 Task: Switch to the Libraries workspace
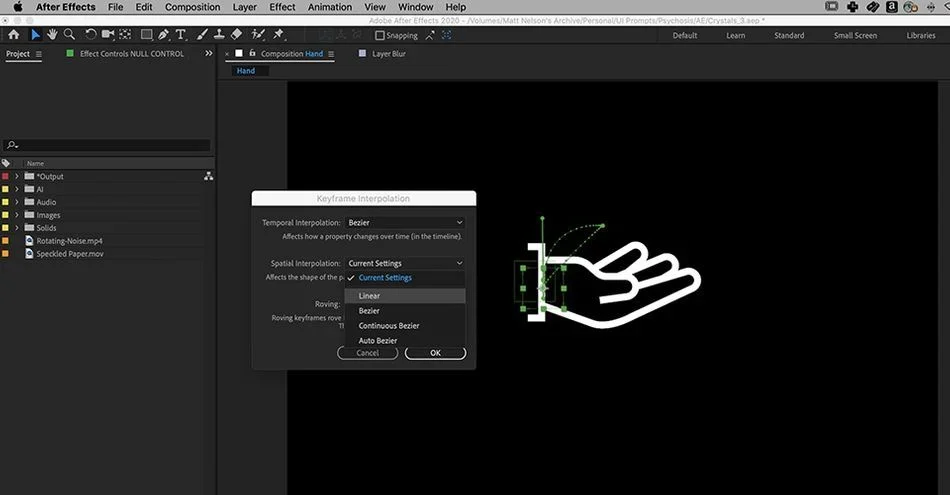pos(921,35)
